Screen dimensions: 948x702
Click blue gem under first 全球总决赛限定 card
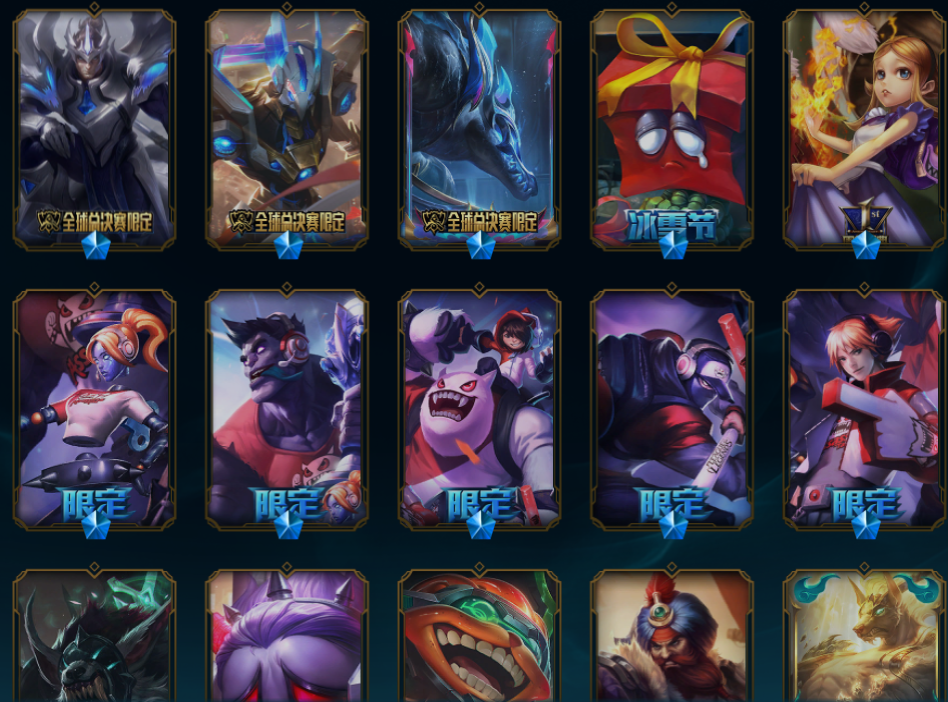[x=96, y=245]
